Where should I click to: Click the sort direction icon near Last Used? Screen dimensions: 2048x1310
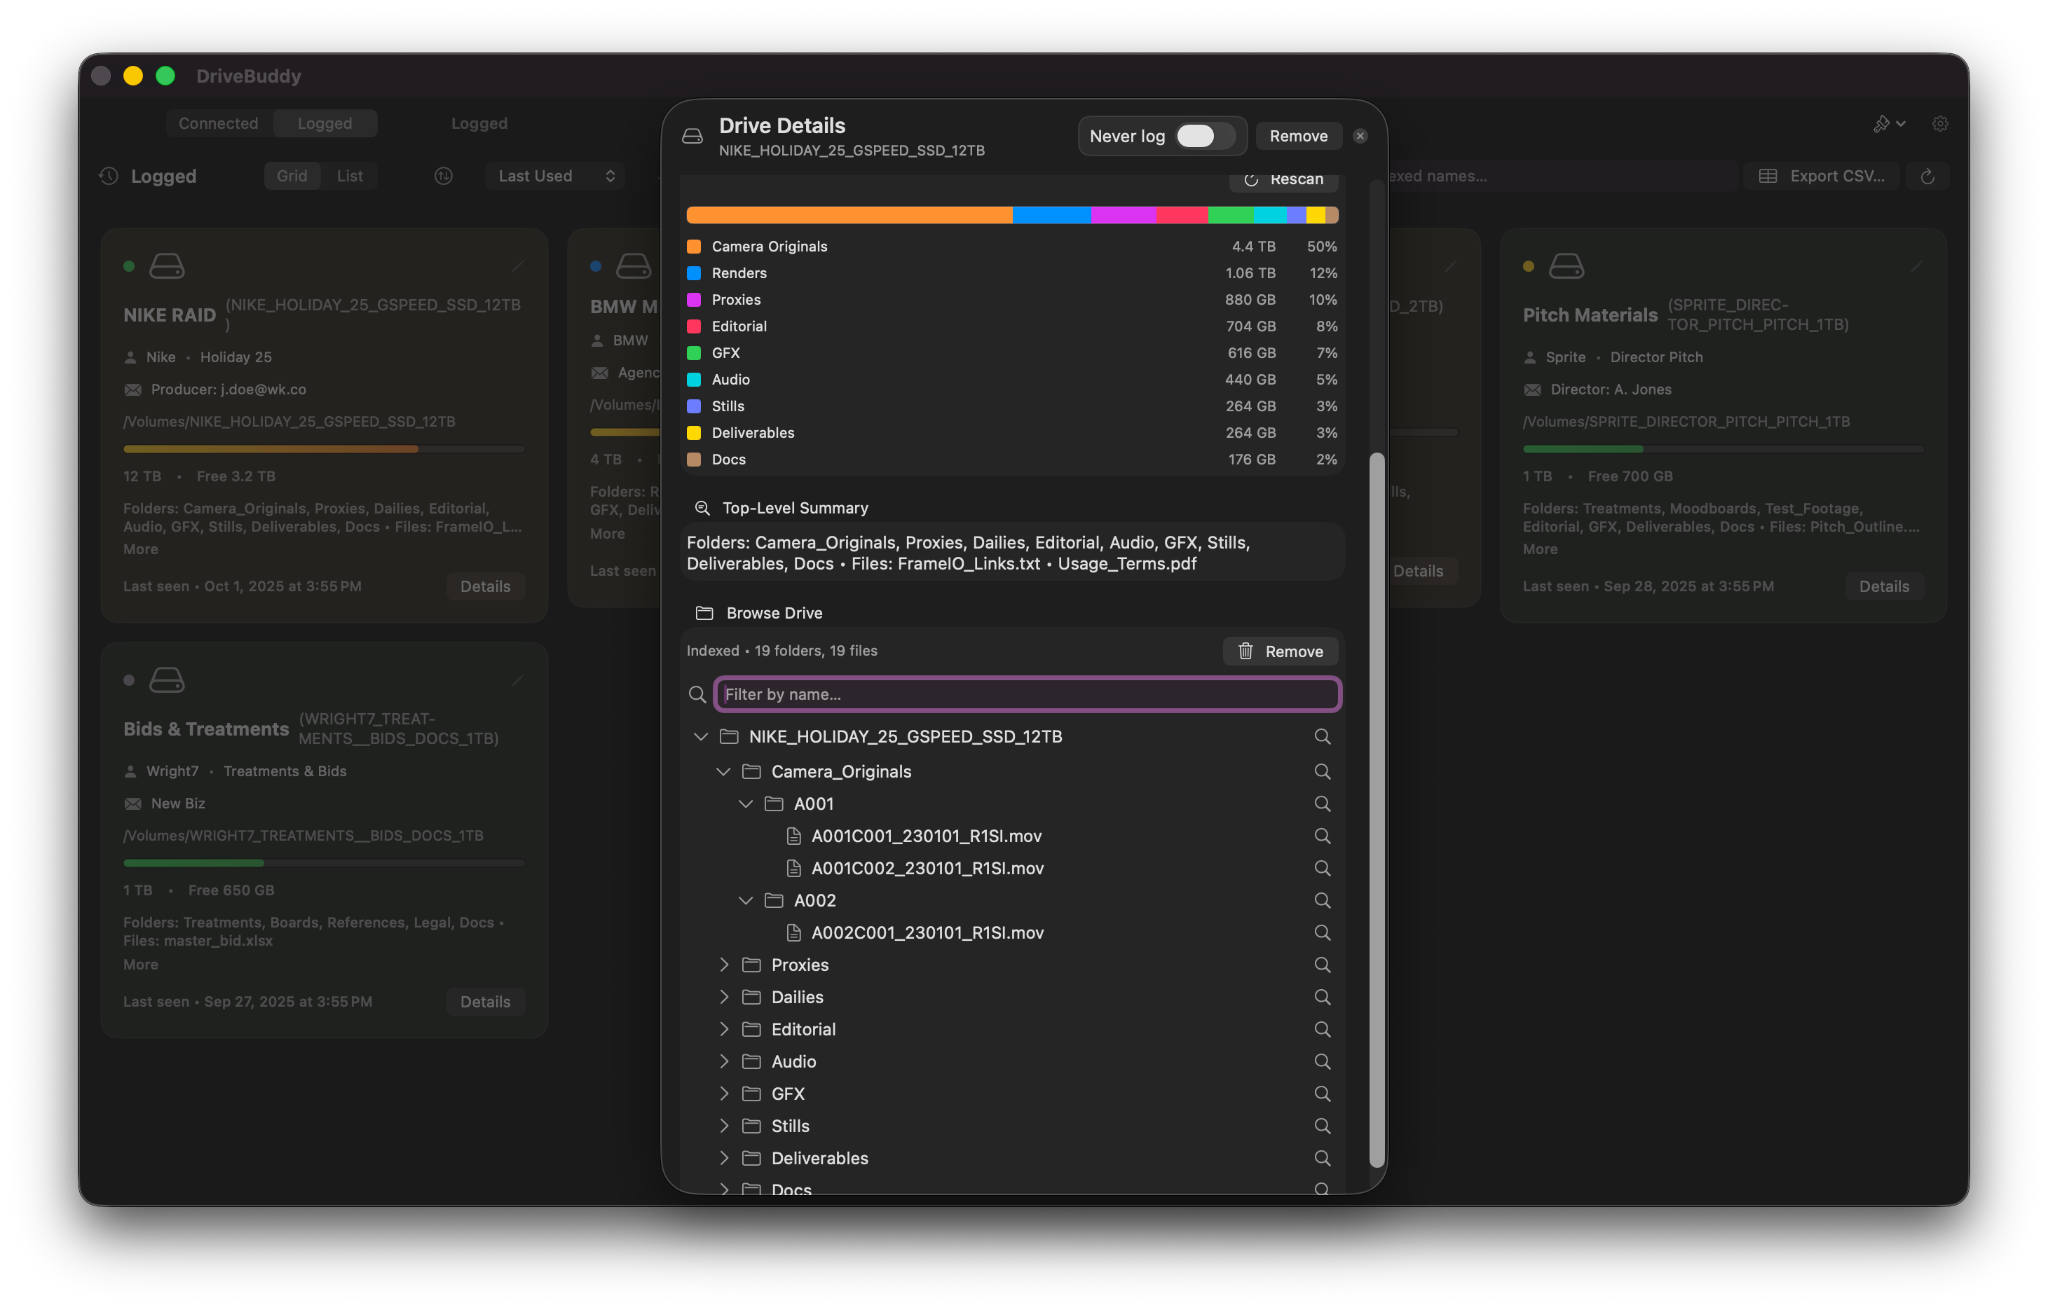[x=444, y=176]
